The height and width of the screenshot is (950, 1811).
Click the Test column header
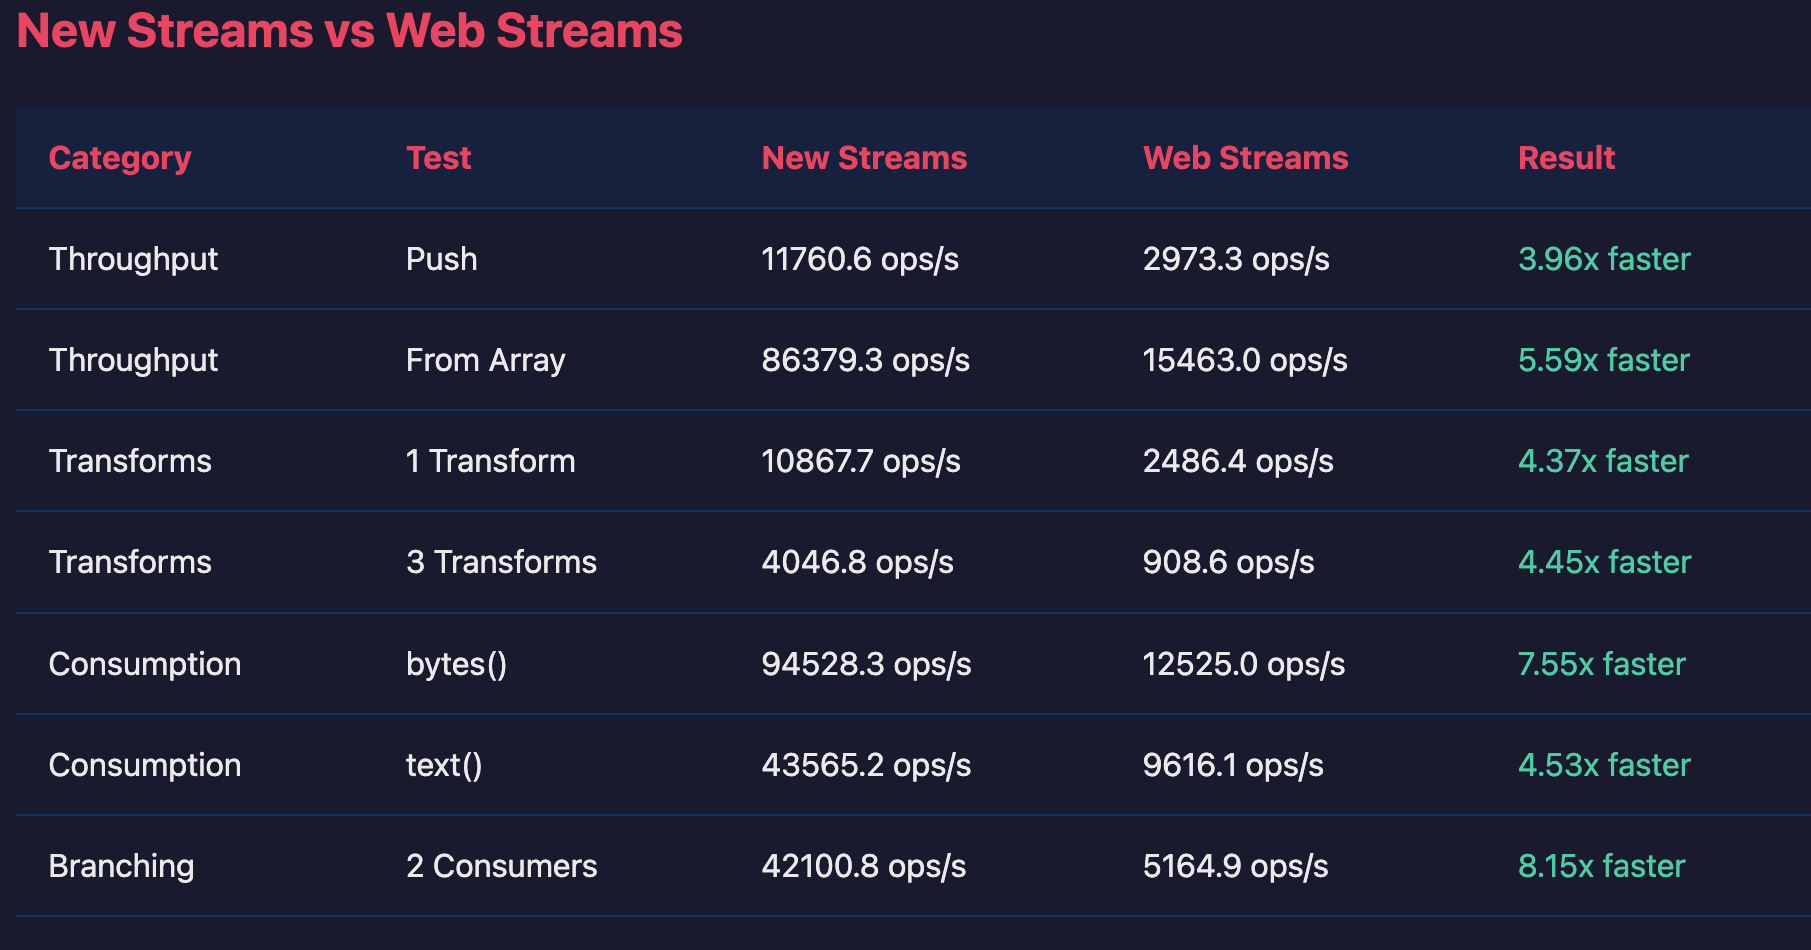pos(438,158)
